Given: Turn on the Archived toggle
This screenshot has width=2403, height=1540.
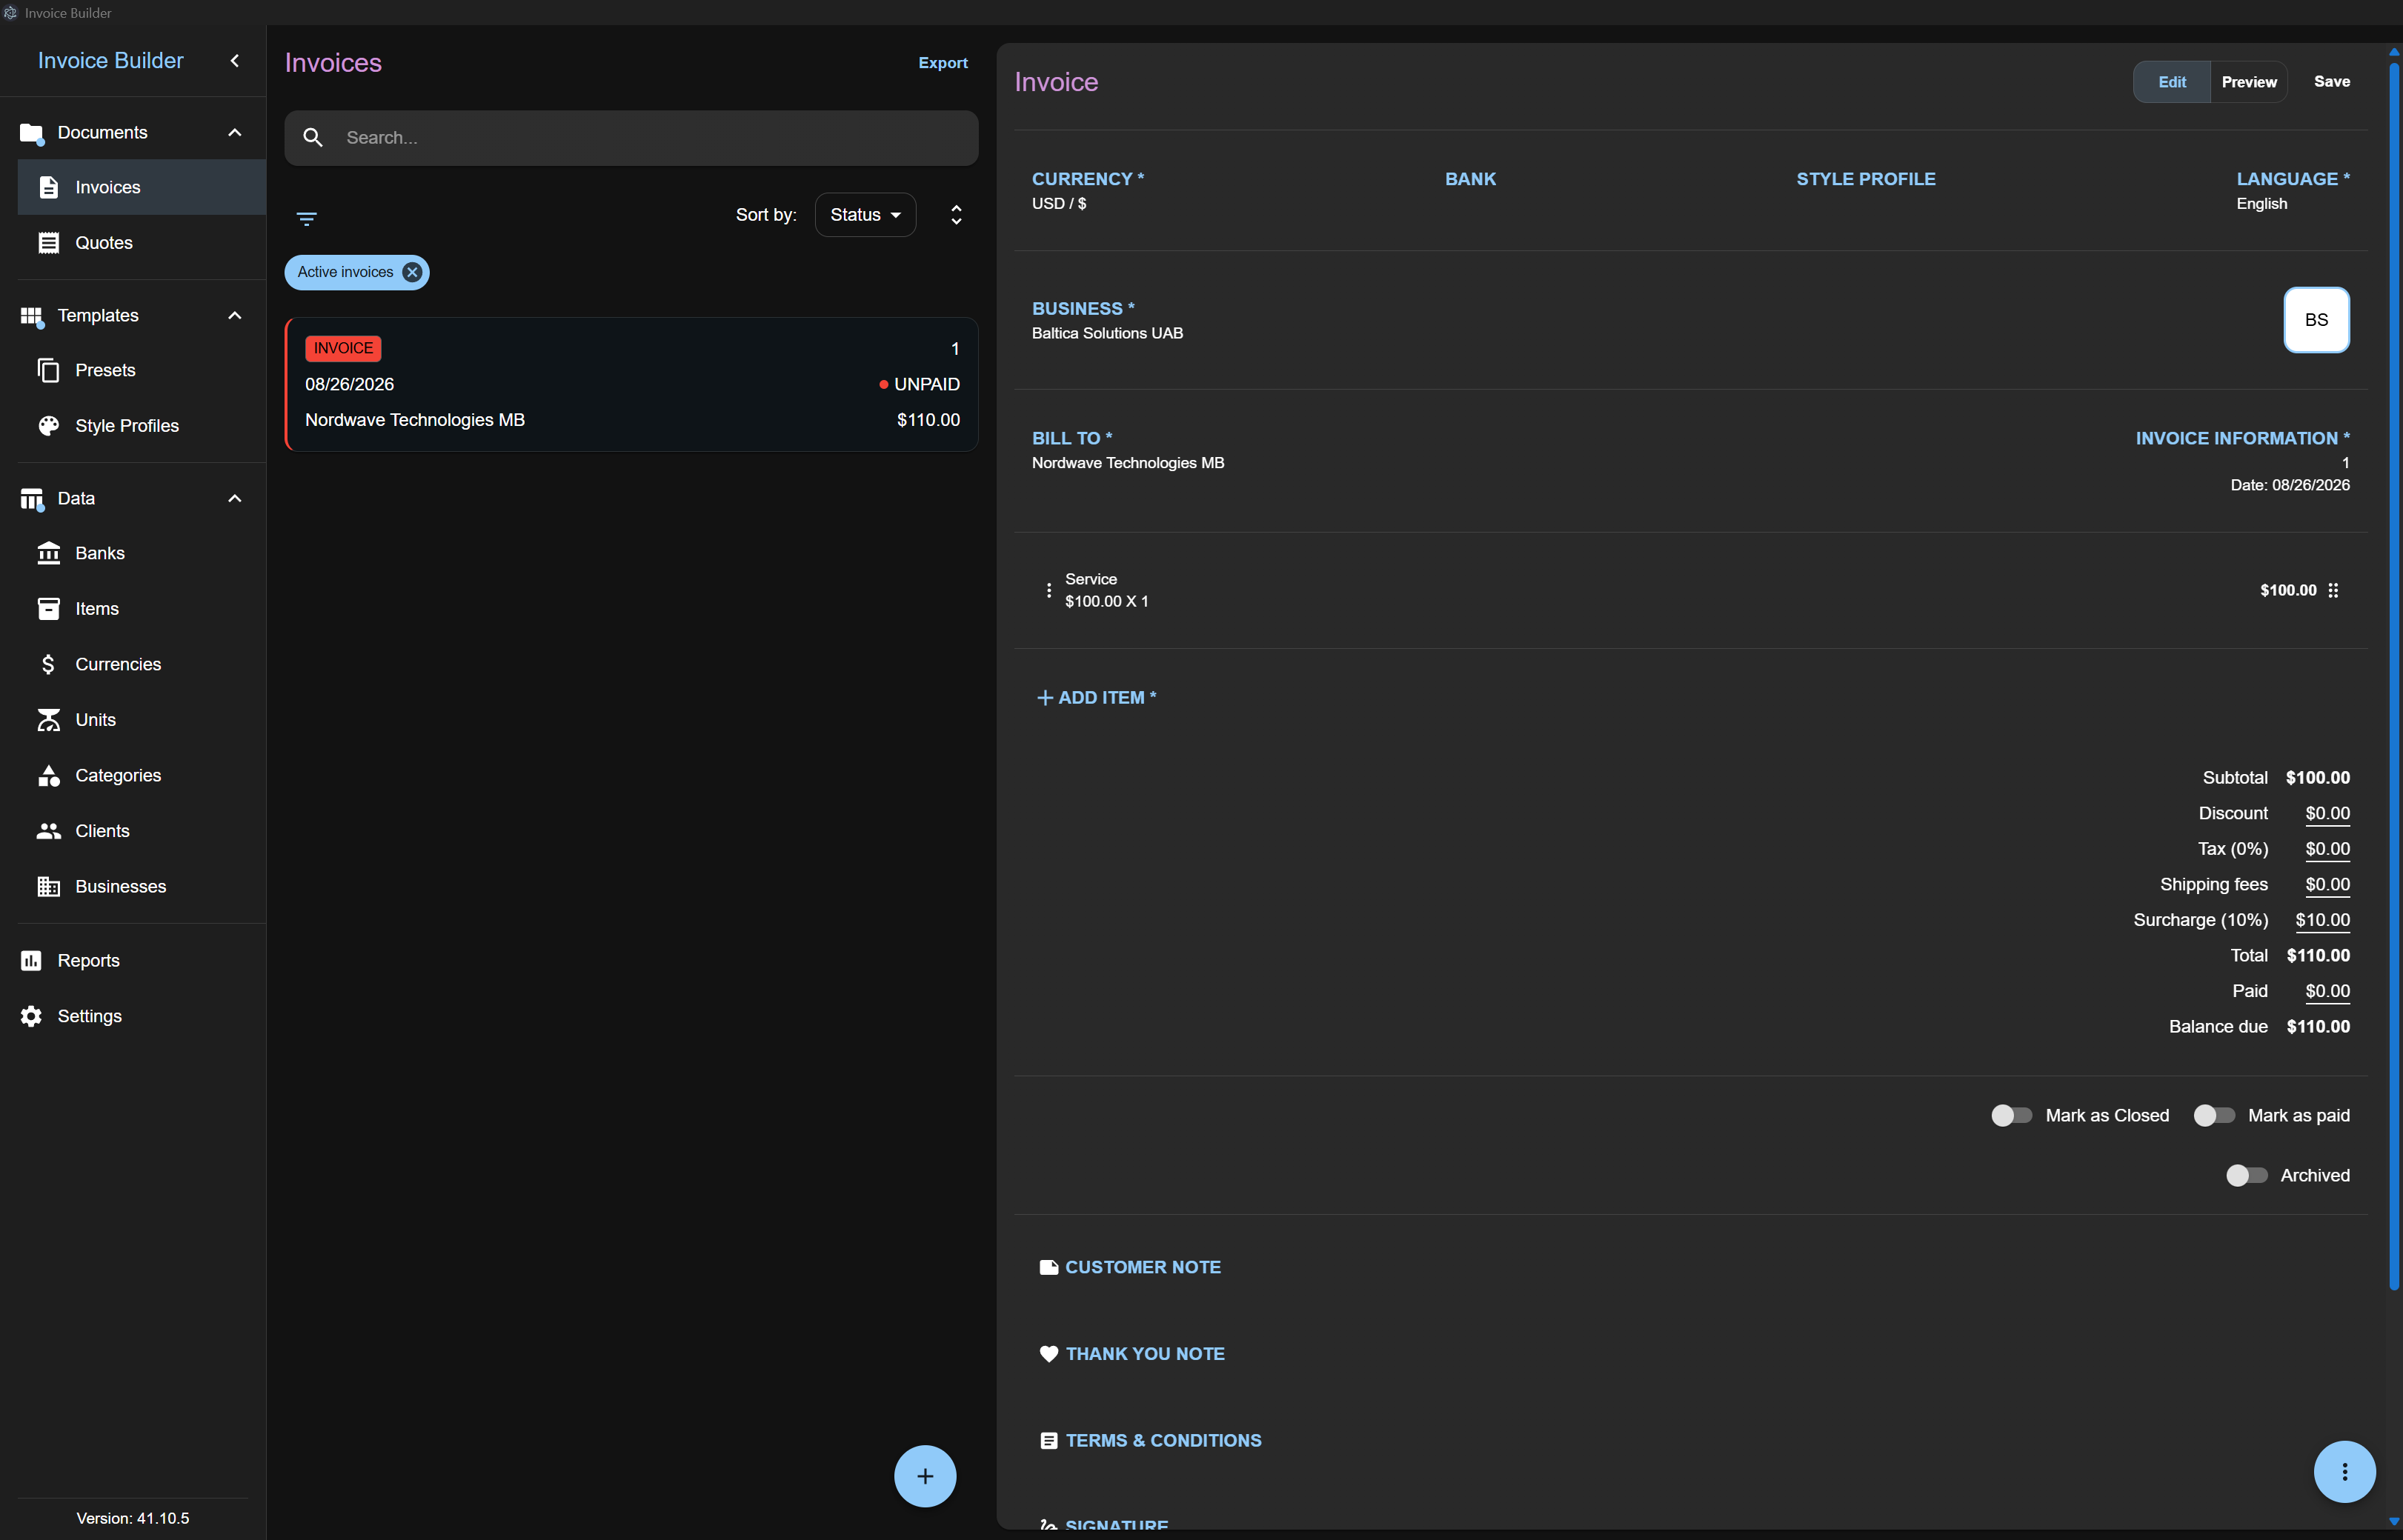Looking at the screenshot, I should coord(2246,1175).
